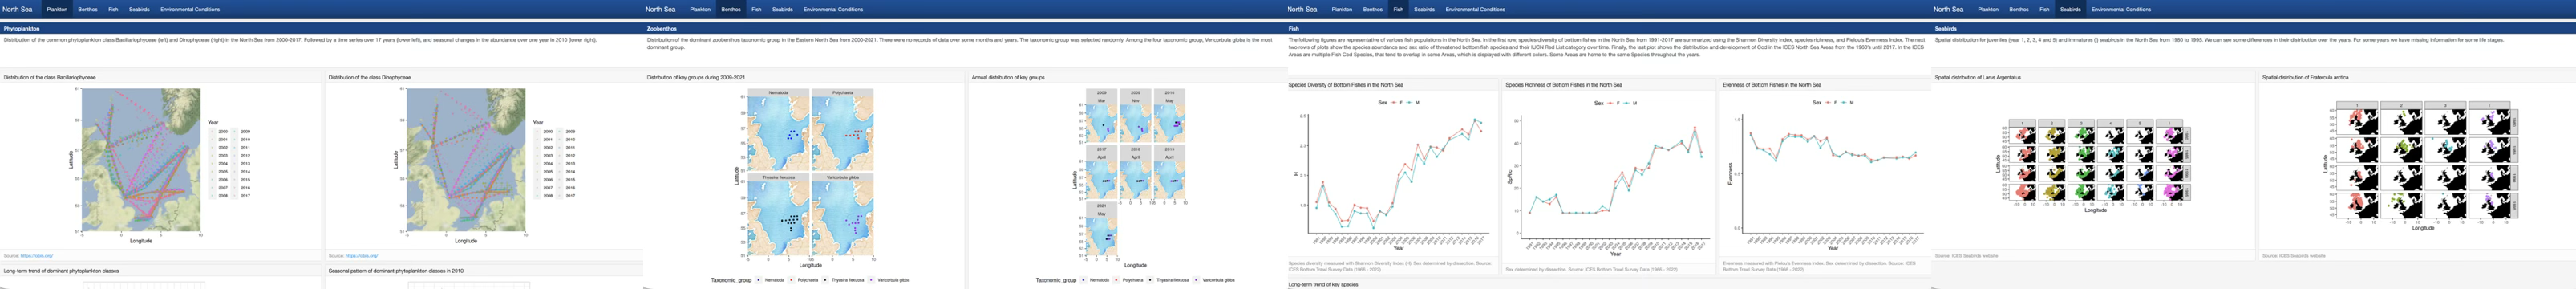Open the Plankton tab in the Zoobenthos dashboard

[x=700, y=9]
